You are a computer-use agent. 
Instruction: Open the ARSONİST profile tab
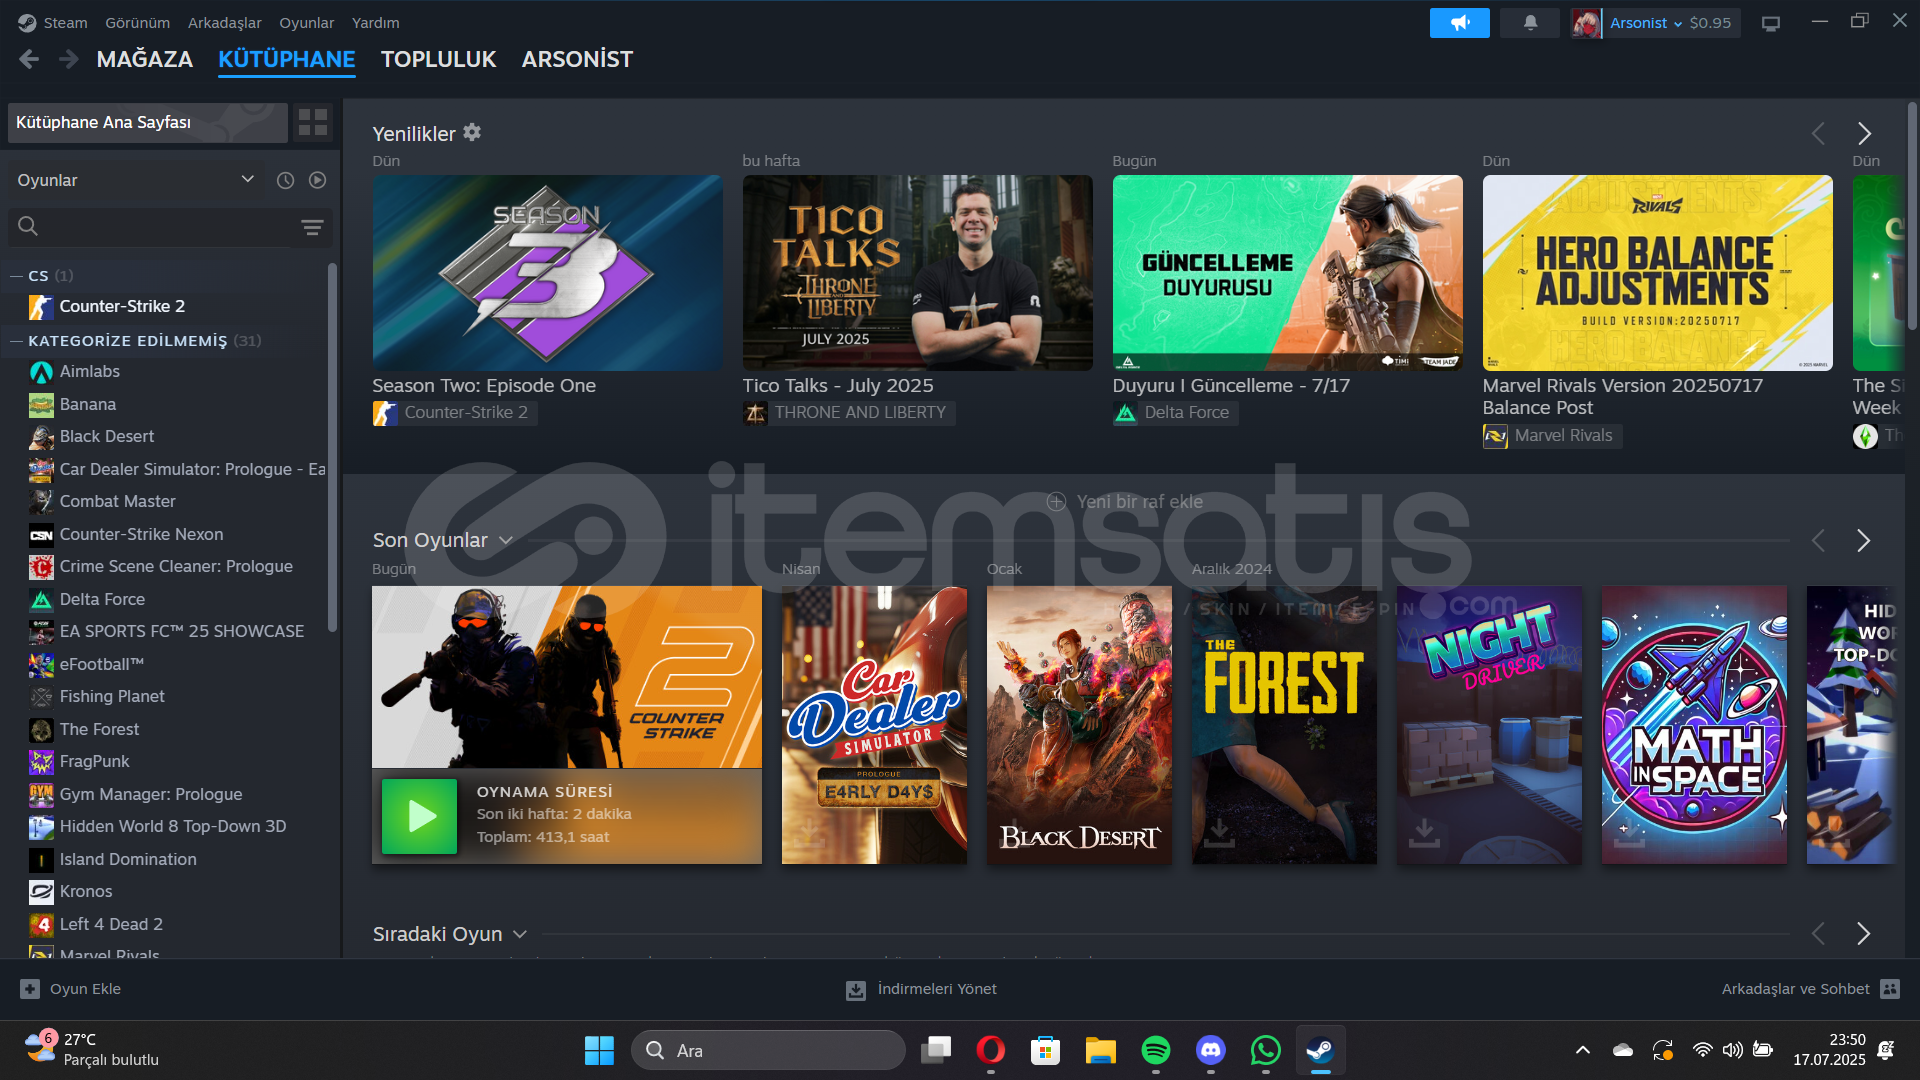coord(577,59)
